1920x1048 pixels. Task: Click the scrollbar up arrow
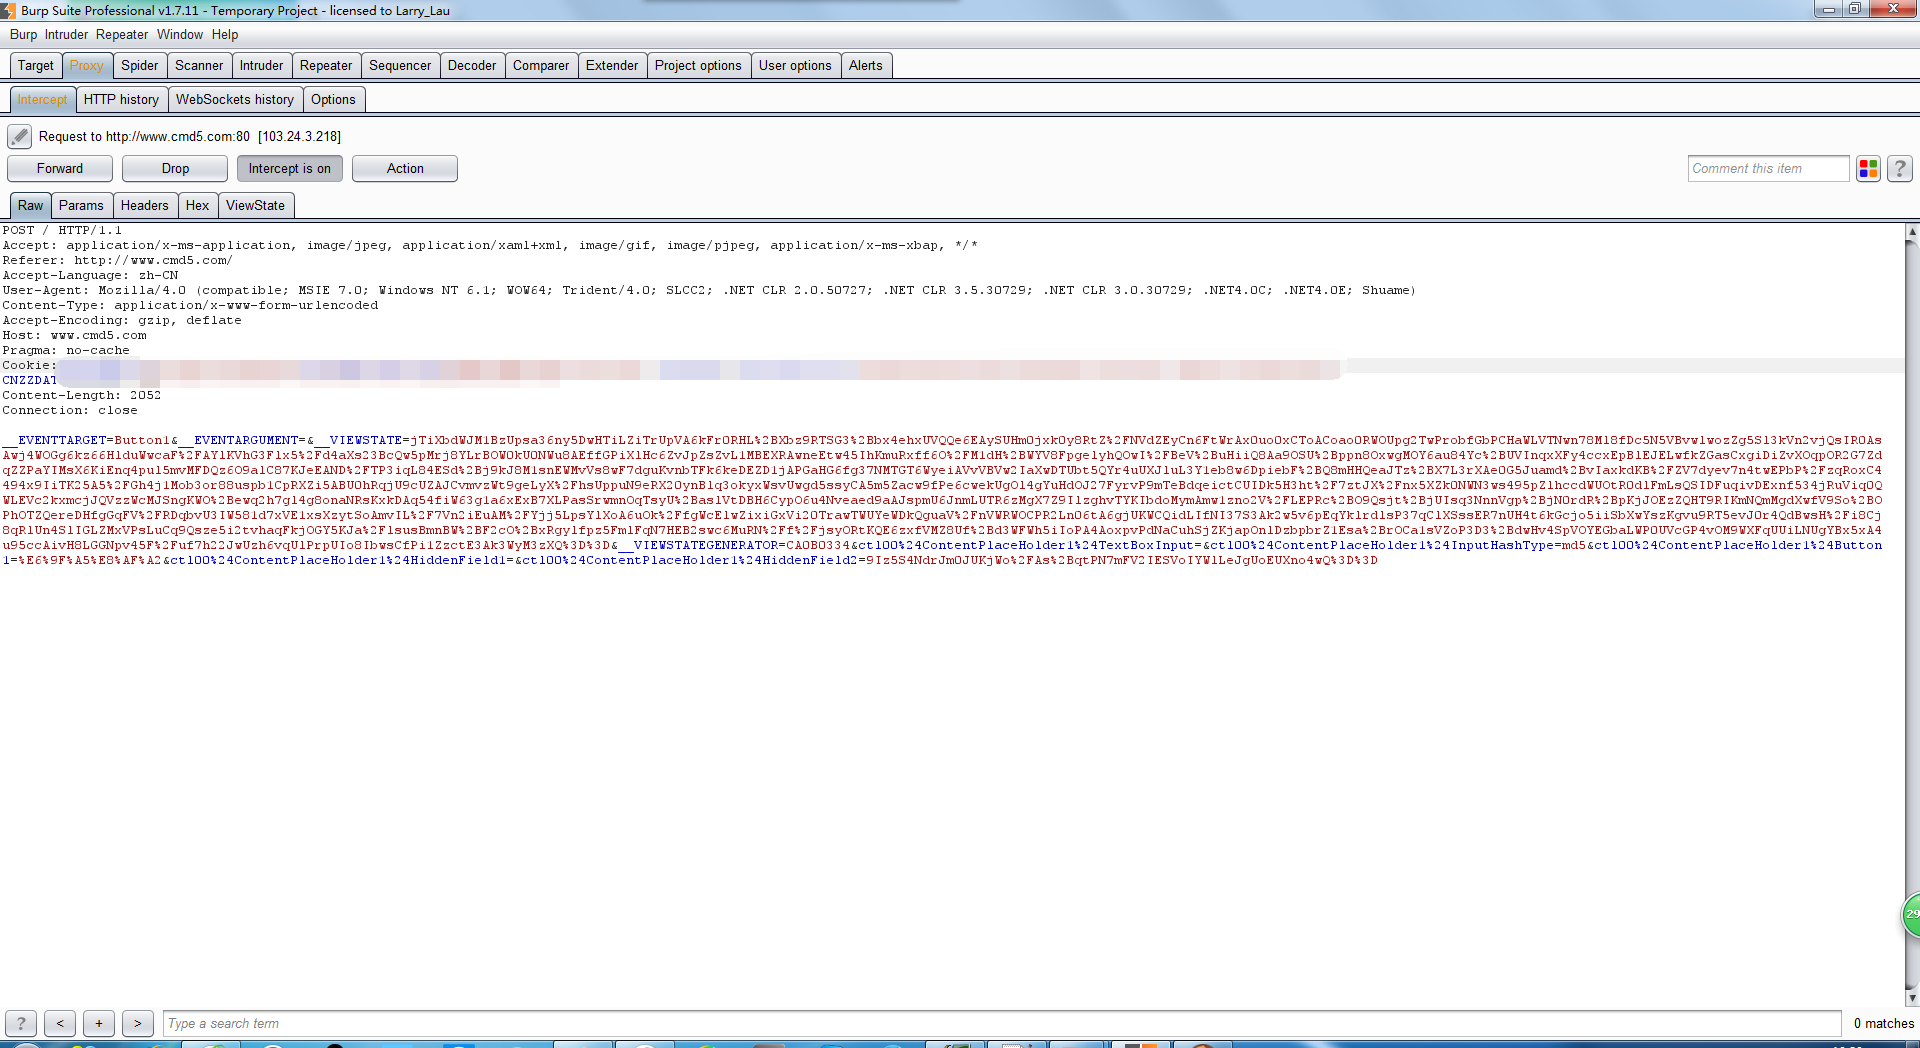1912,231
